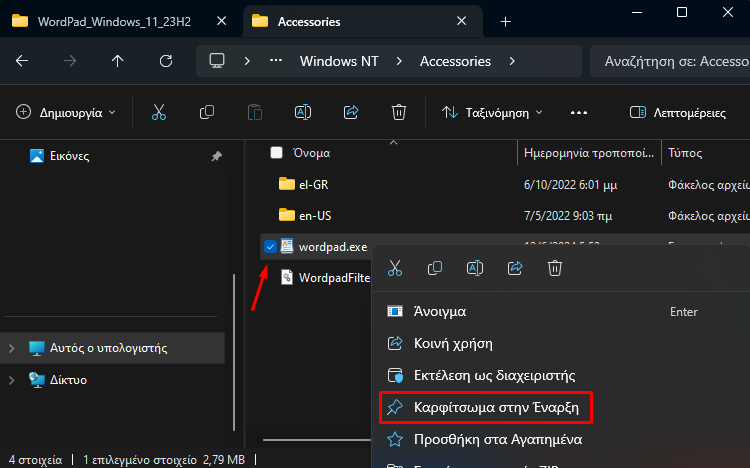Click Accessories in the address breadcrumb
The width and height of the screenshot is (750, 468).
coord(455,61)
